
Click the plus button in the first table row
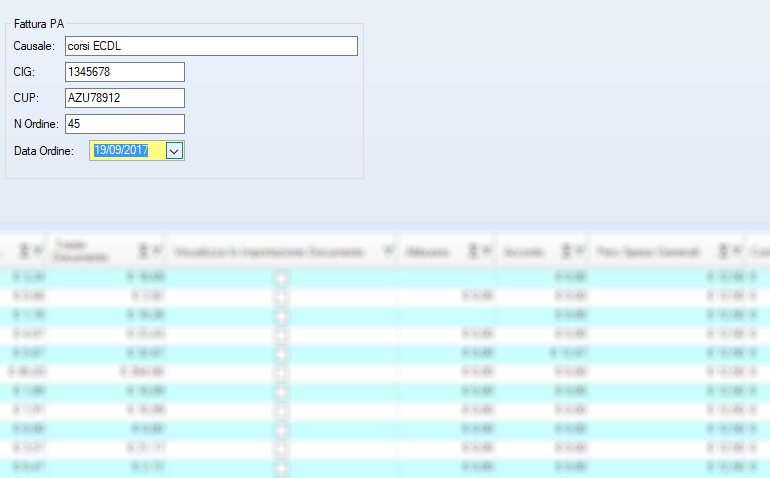click(x=281, y=278)
